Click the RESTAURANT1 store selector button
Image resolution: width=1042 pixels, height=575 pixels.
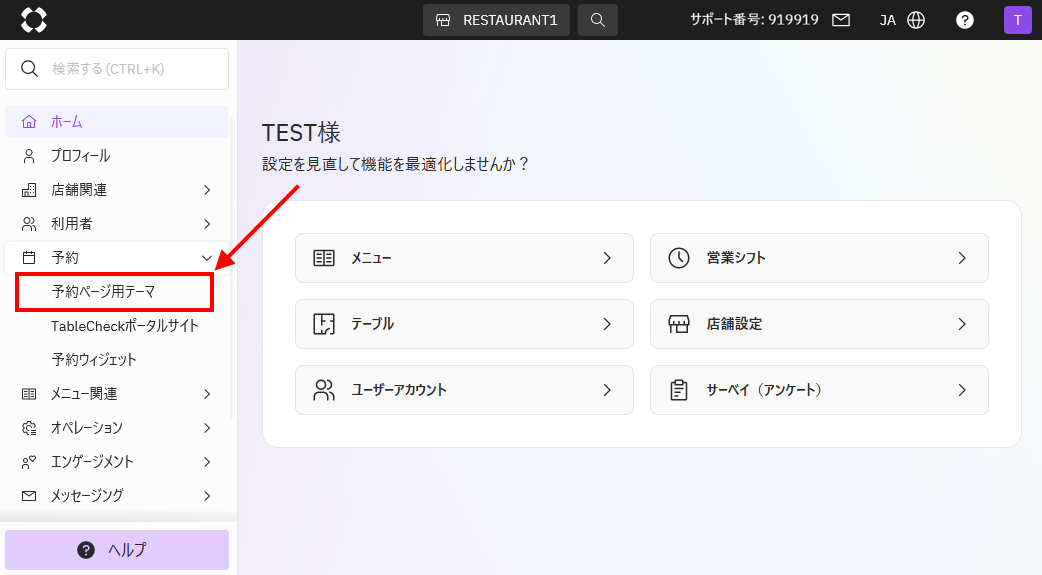[x=497, y=20]
